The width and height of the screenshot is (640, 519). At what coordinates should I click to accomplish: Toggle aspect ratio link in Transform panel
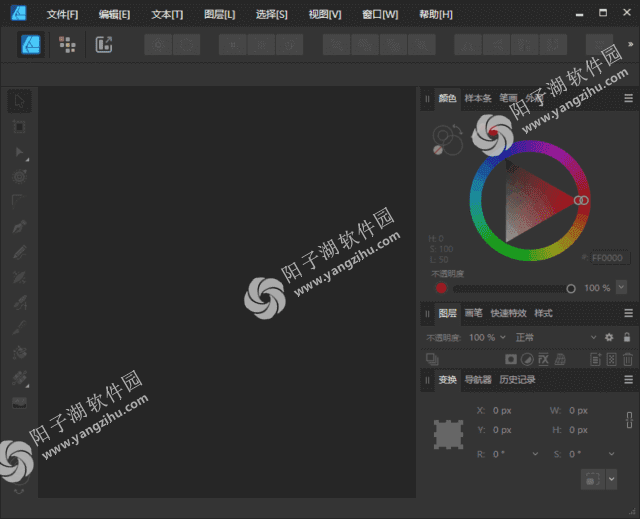point(629,420)
